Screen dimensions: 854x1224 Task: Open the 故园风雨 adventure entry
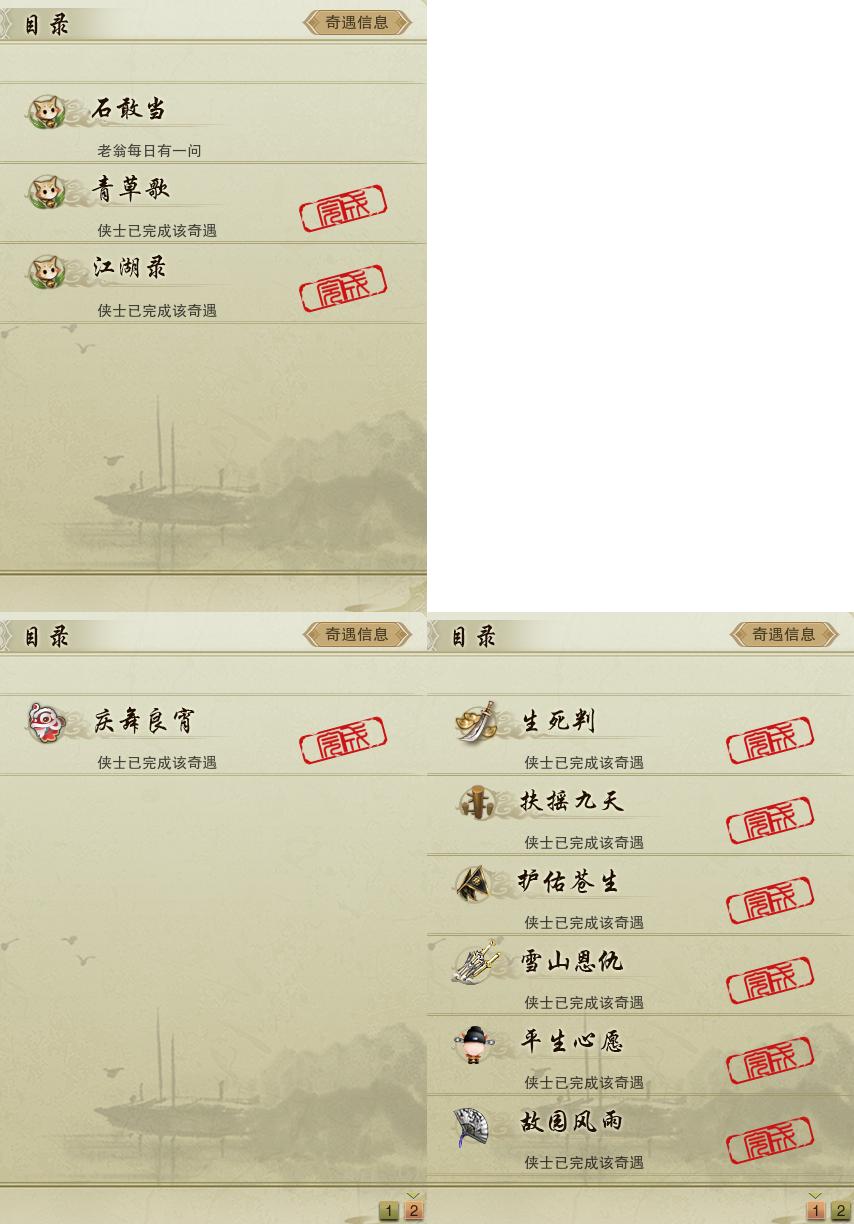click(x=640, y=1135)
